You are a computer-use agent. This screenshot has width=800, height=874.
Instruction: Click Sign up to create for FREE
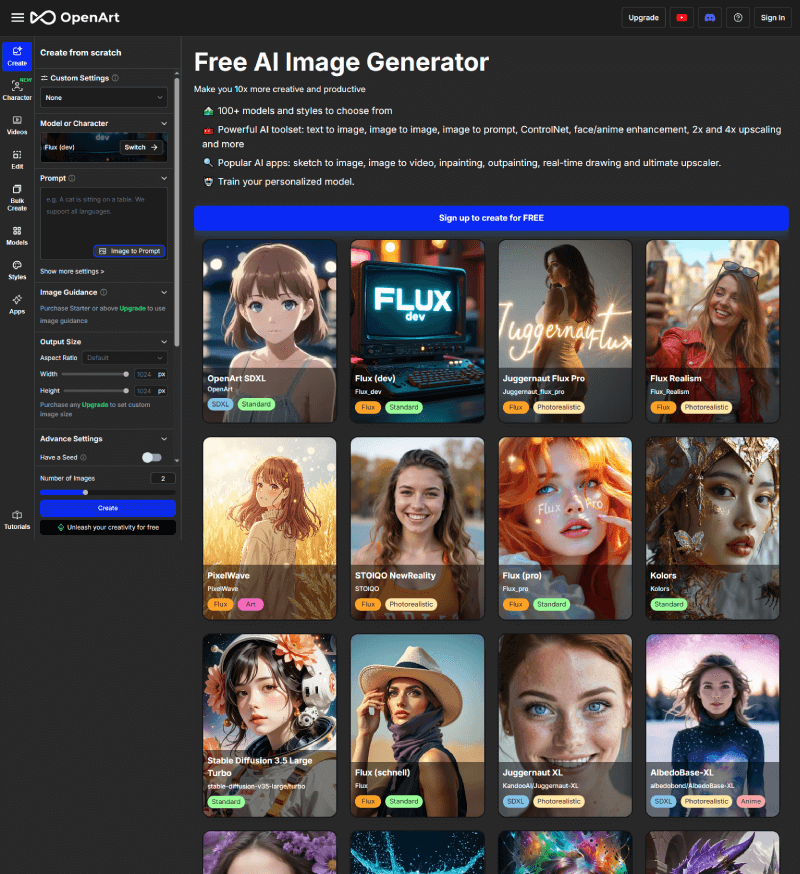[491, 218]
